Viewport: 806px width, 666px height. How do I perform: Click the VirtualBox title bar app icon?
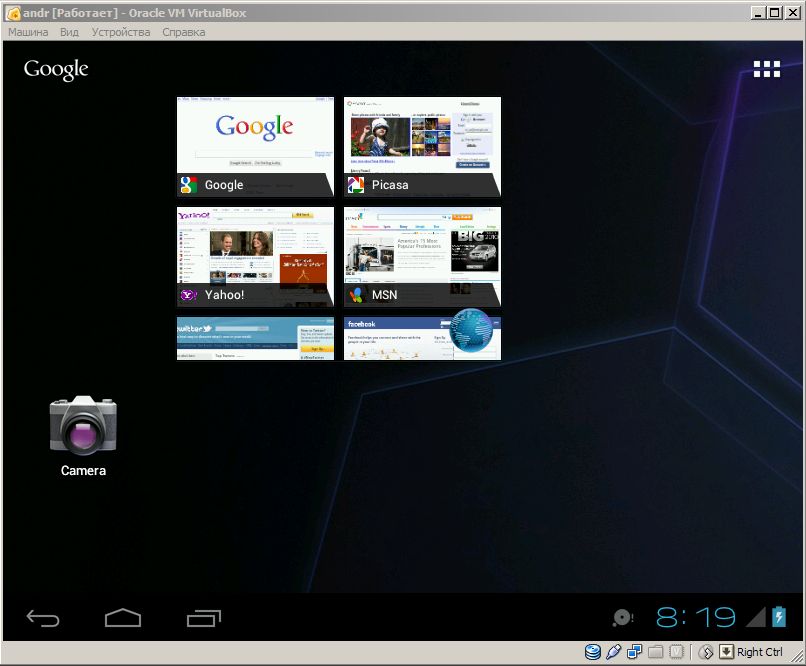click(x=13, y=13)
